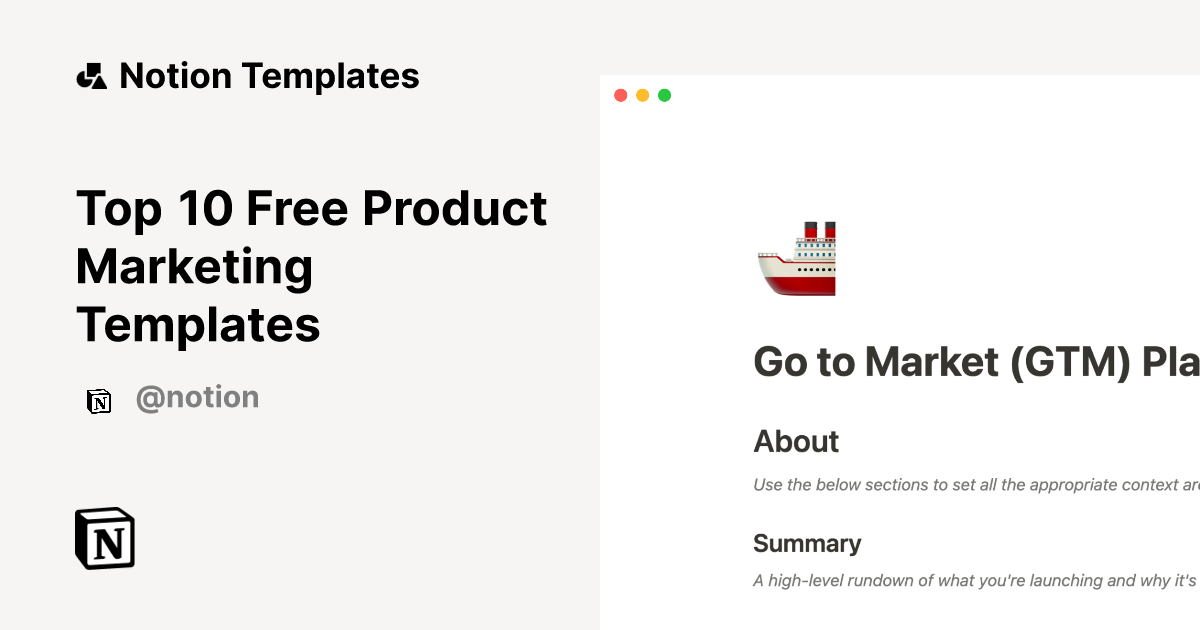The width and height of the screenshot is (1200, 630).
Task: Select 'Templates' on the headline's last line
Action: pos(198,324)
